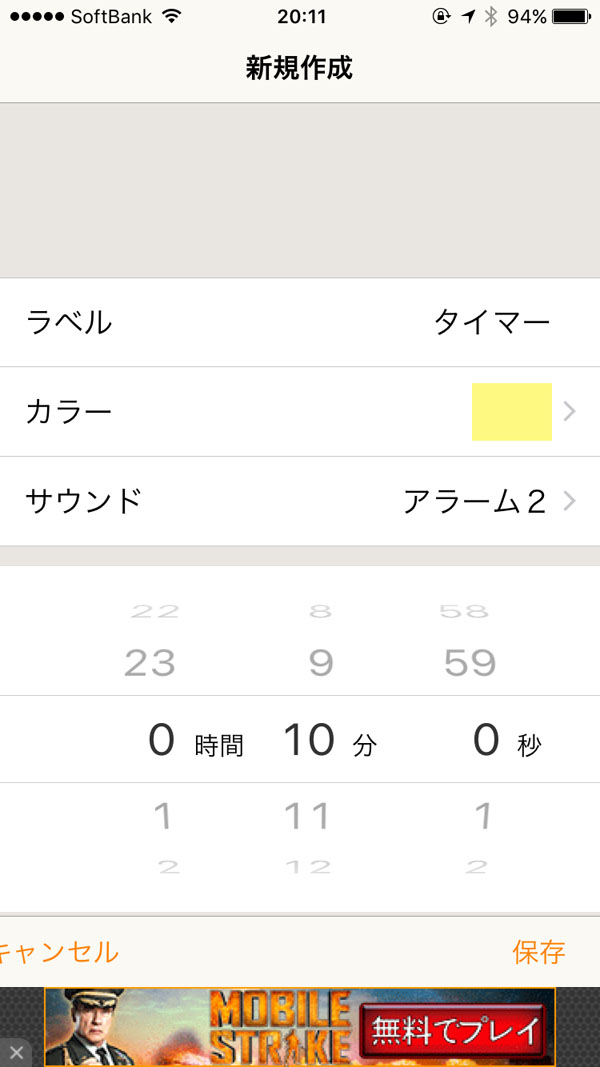Viewport: 600px width, 1067px height.
Task: Tap the rotation lock status icon
Action: pos(441,16)
